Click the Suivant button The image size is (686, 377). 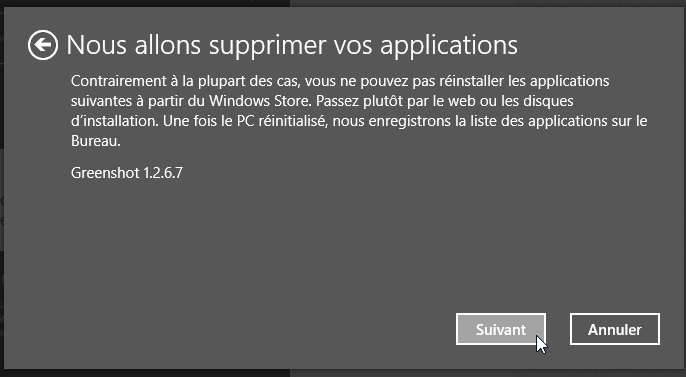(x=500, y=329)
